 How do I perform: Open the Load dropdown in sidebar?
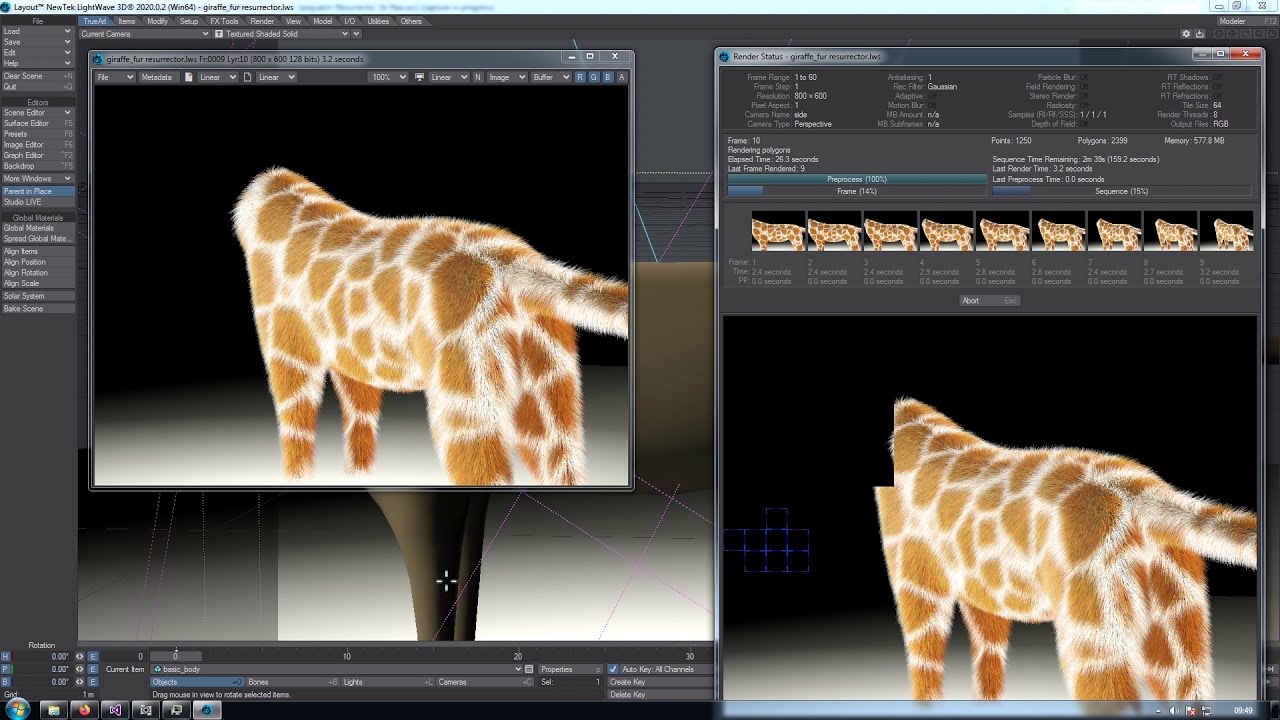[x=37, y=31]
